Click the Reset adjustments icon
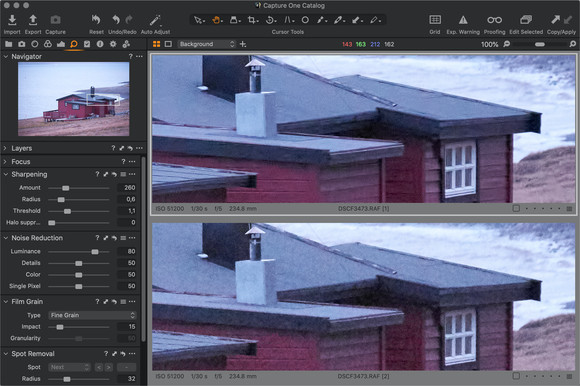 tap(96, 20)
